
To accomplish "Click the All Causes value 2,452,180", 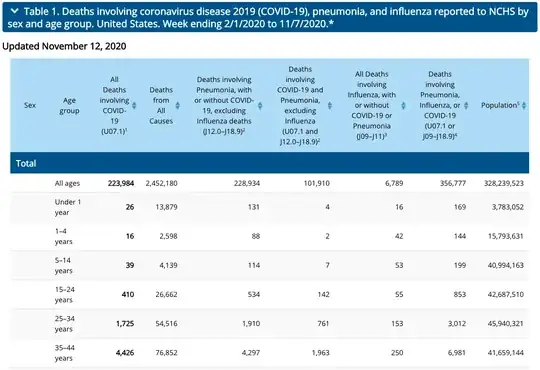I will click(x=161, y=183).
